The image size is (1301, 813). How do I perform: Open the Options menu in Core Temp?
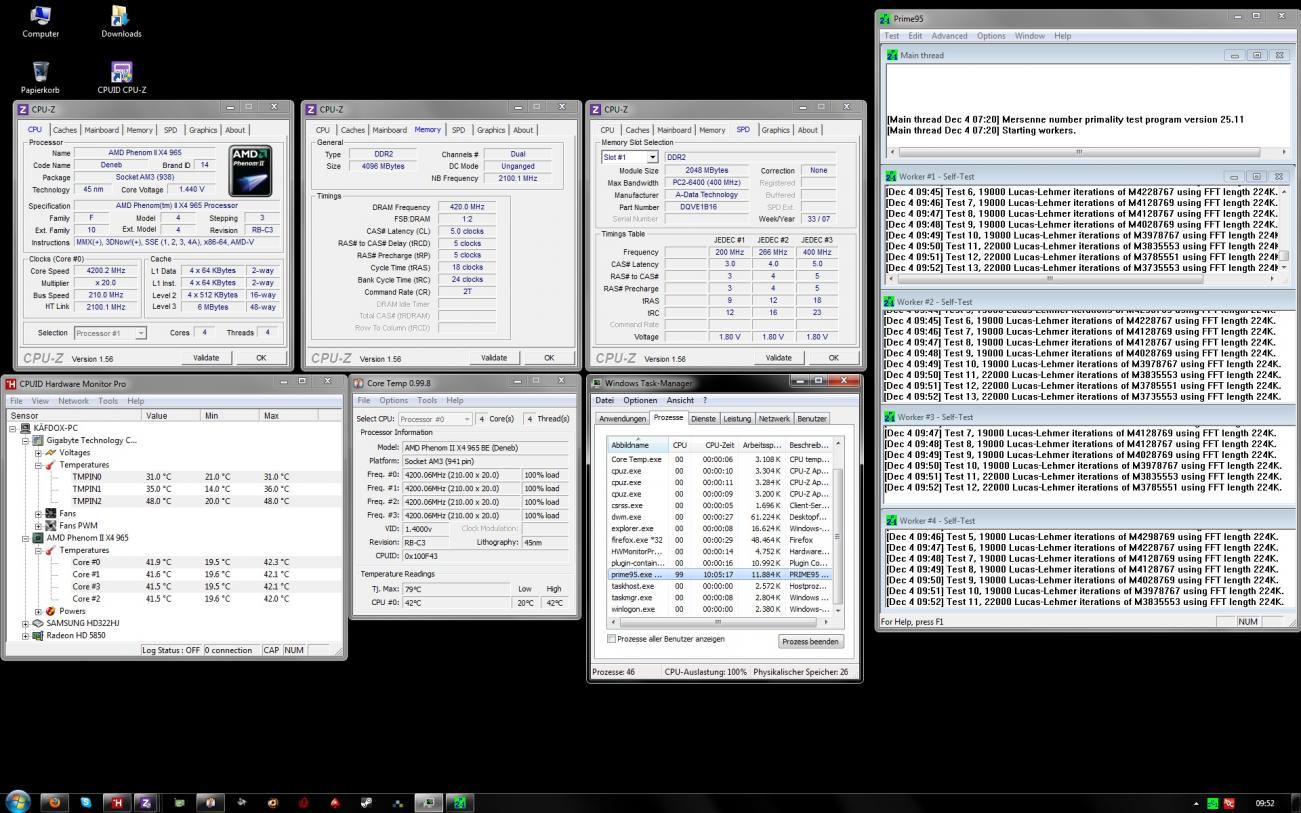tap(393, 400)
